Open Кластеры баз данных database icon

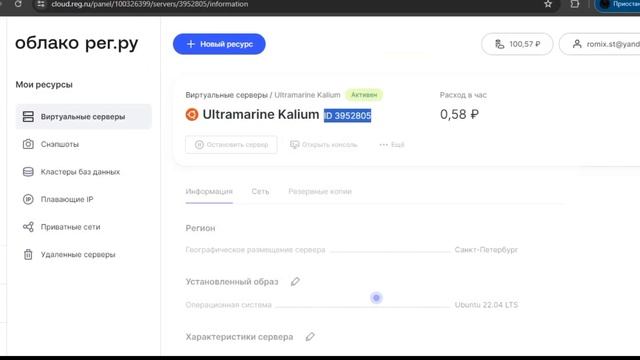(x=28, y=172)
